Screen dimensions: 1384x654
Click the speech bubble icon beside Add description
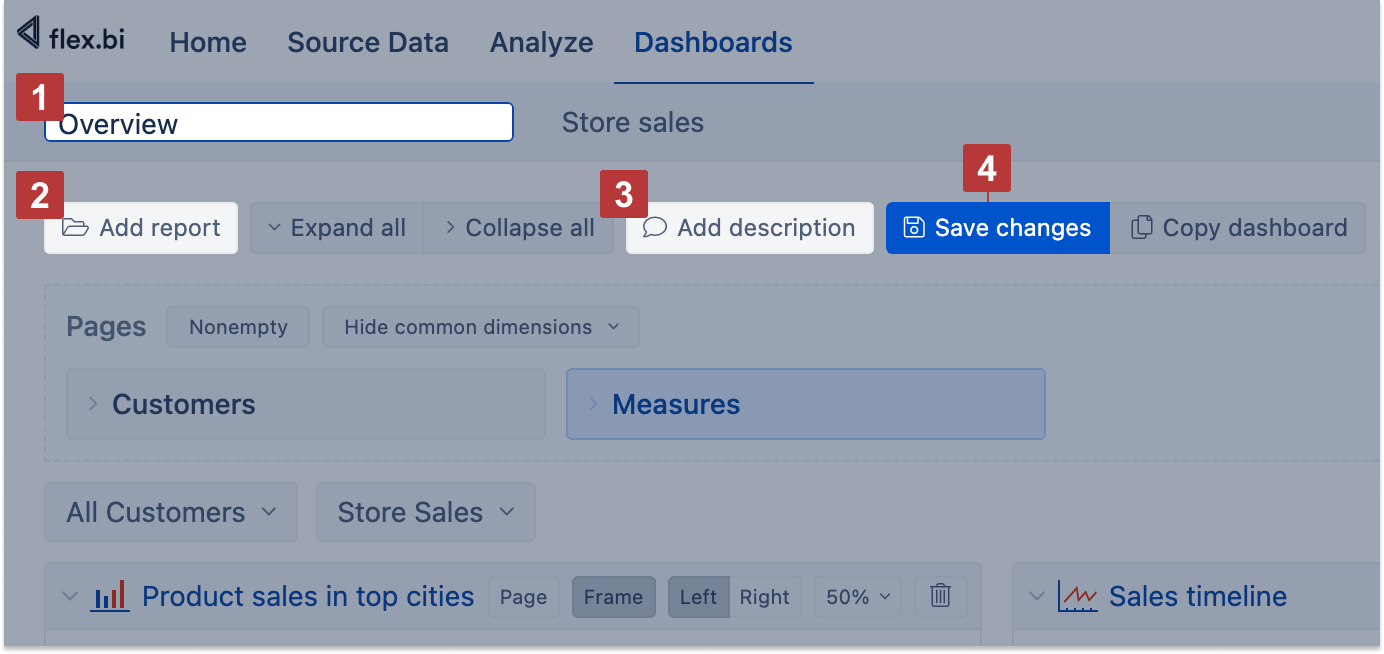(x=655, y=228)
